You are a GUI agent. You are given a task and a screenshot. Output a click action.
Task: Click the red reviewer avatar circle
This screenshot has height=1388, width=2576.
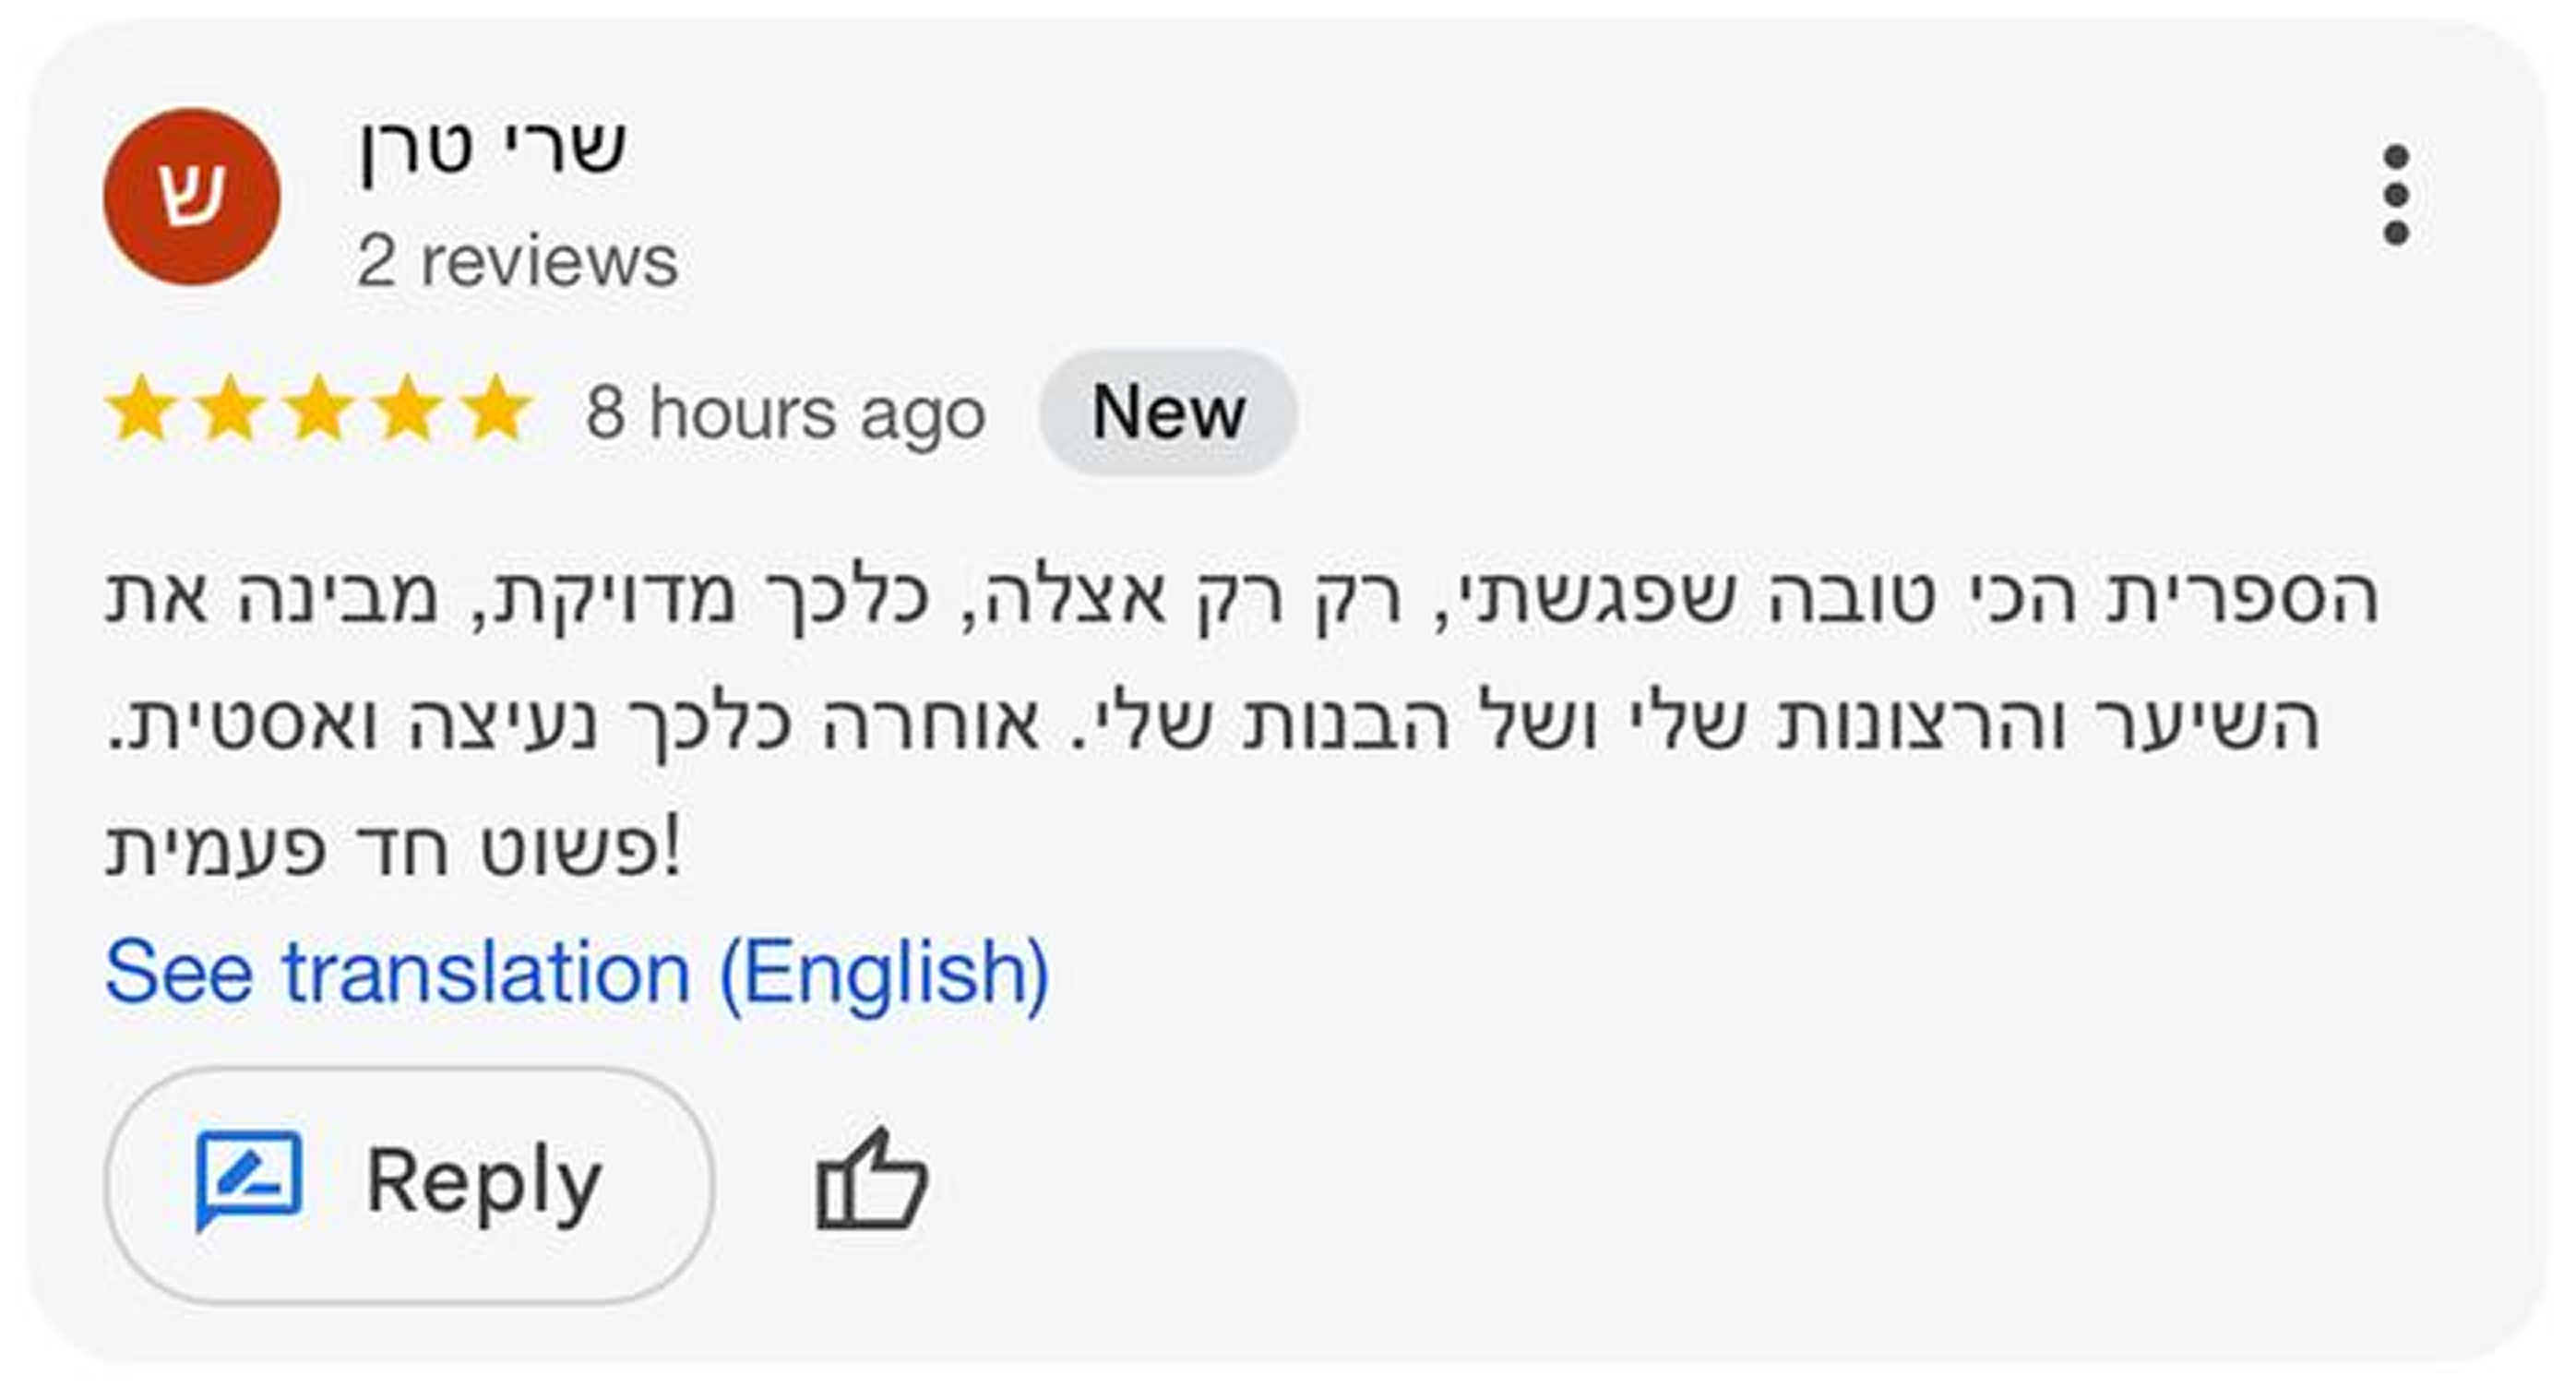pyautogui.click(x=192, y=197)
